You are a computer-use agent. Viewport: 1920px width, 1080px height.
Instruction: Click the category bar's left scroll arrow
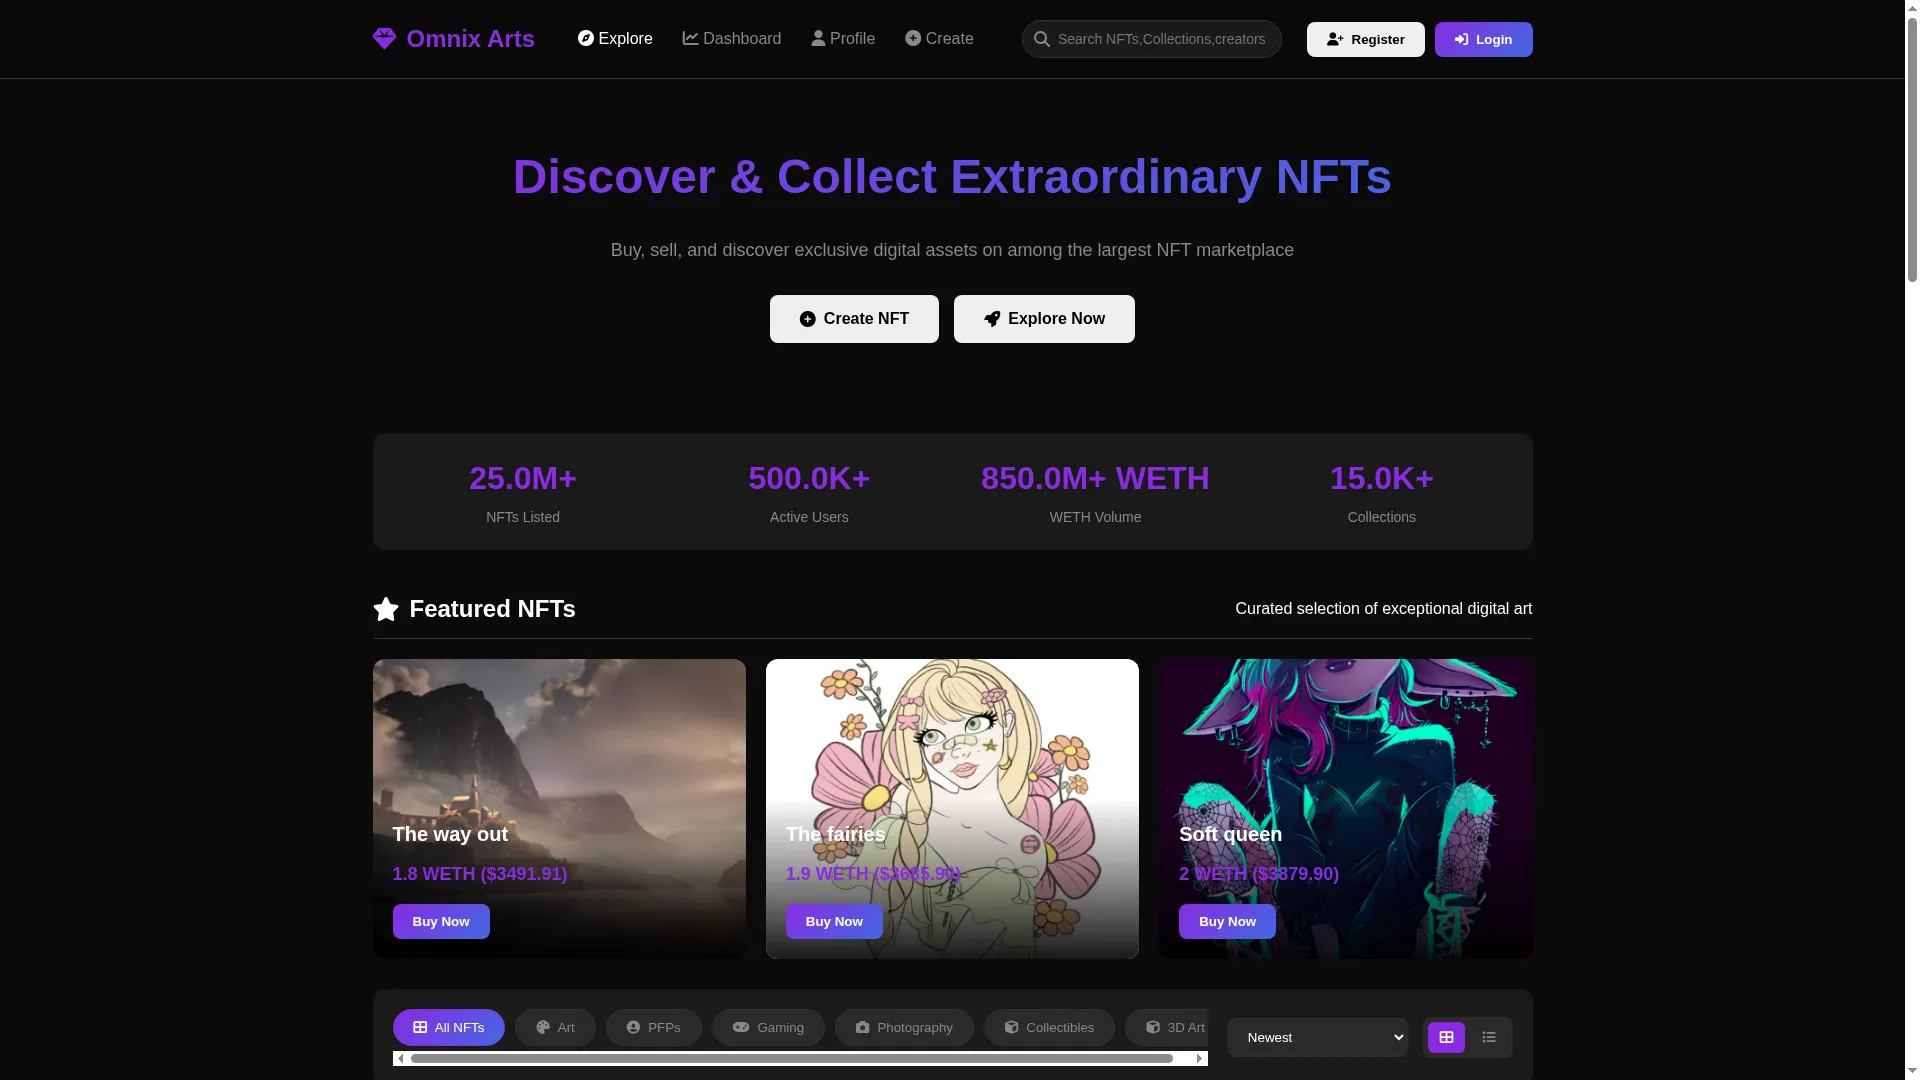(x=400, y=1058)
